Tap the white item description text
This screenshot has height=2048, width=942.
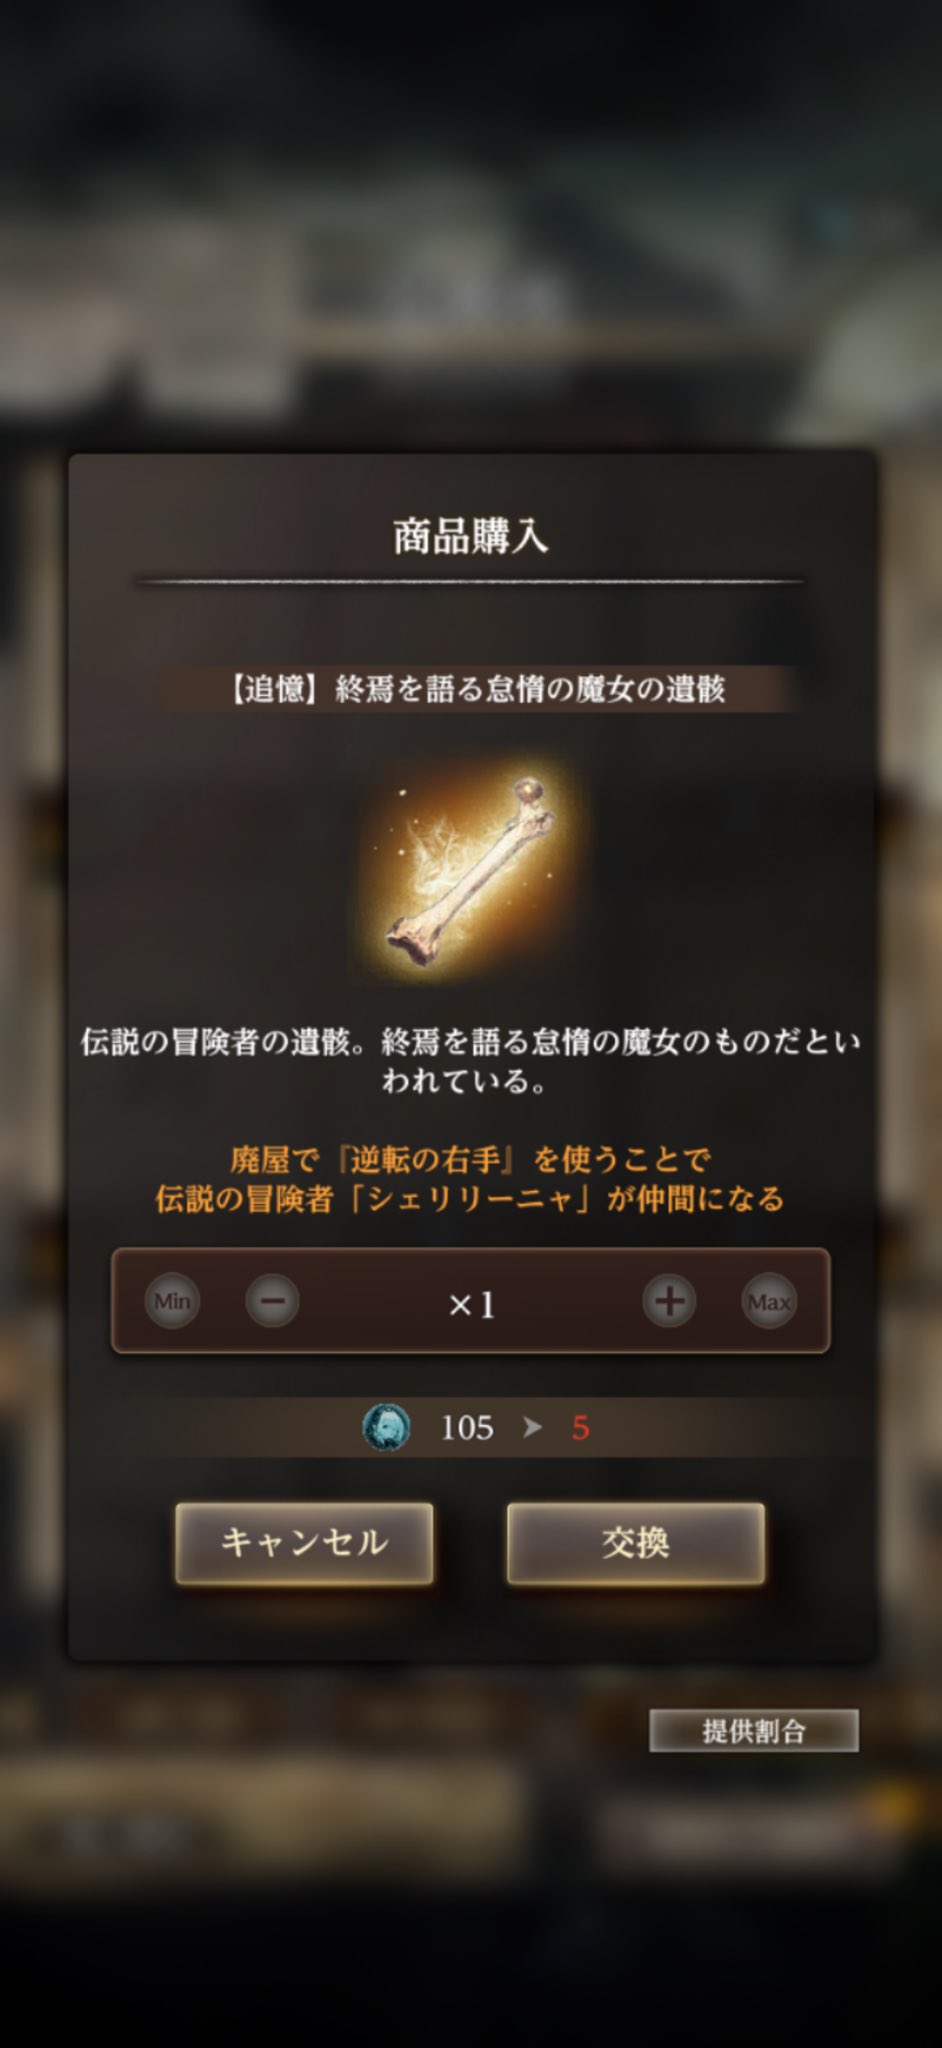point(471,1061)
